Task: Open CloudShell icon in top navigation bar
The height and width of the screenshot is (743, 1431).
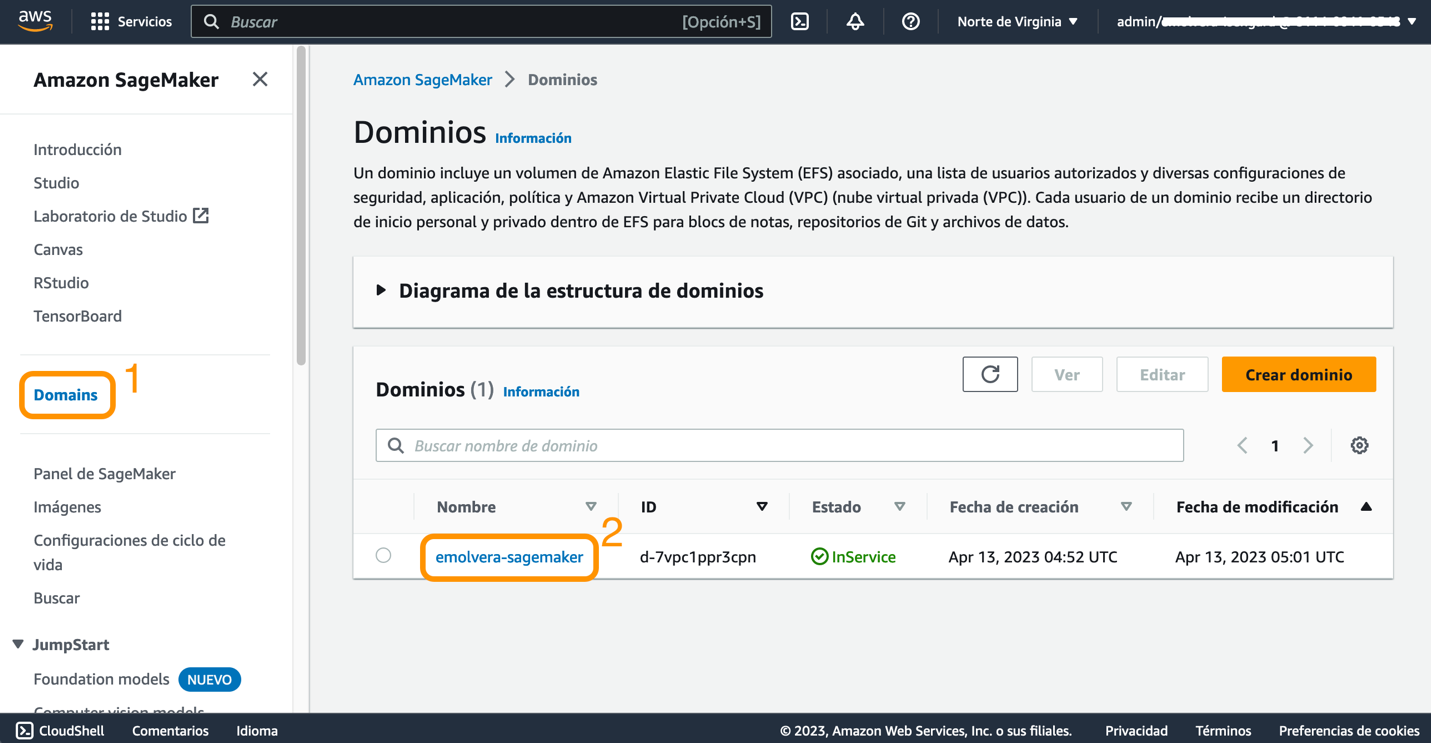Action: pyautogui.click(x=800, y=21)
